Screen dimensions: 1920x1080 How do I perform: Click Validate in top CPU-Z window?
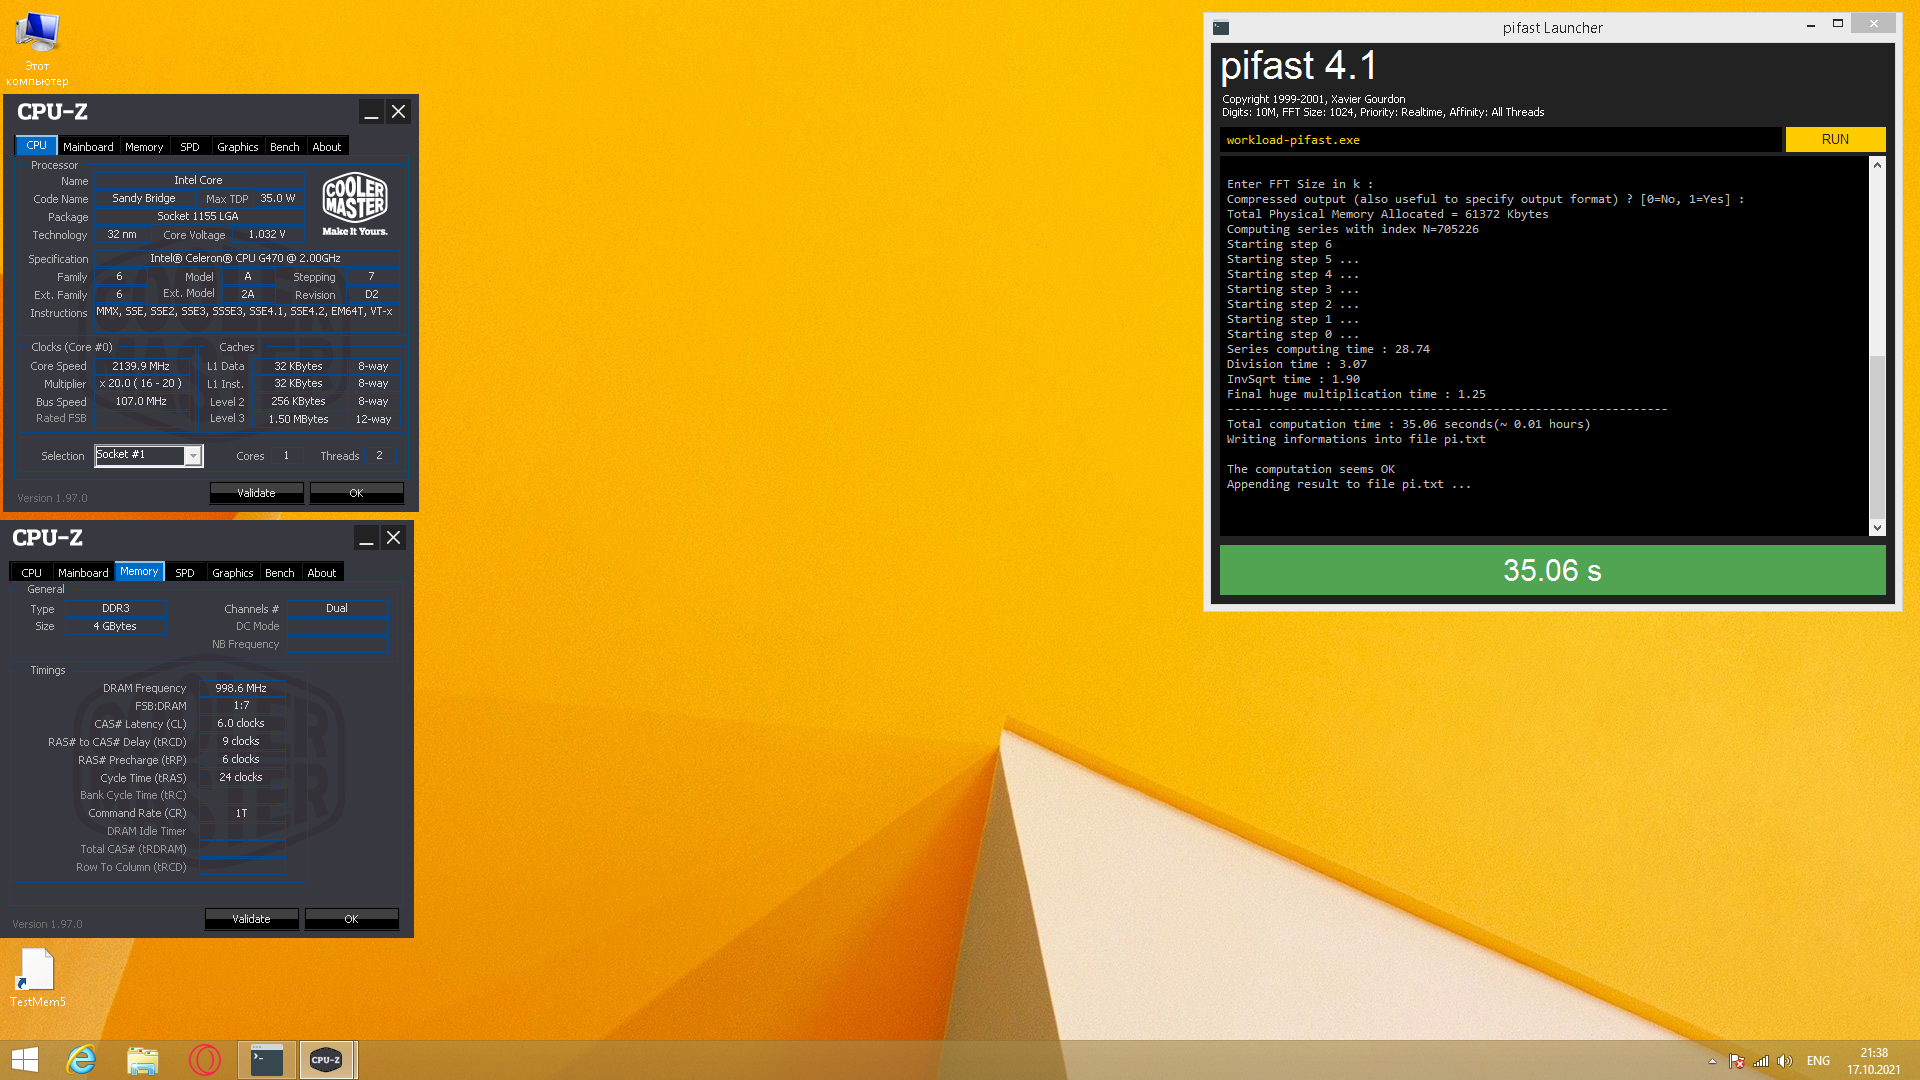point(256,493)
